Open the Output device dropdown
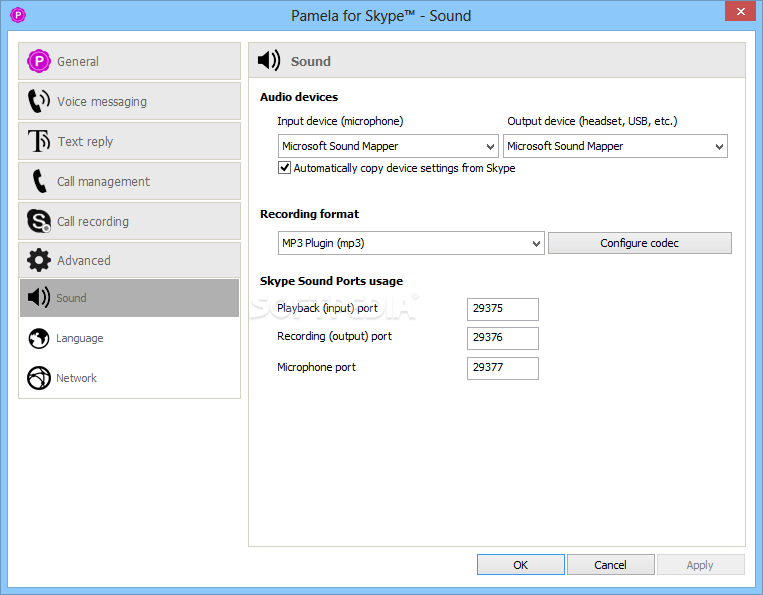 [615, 146]
